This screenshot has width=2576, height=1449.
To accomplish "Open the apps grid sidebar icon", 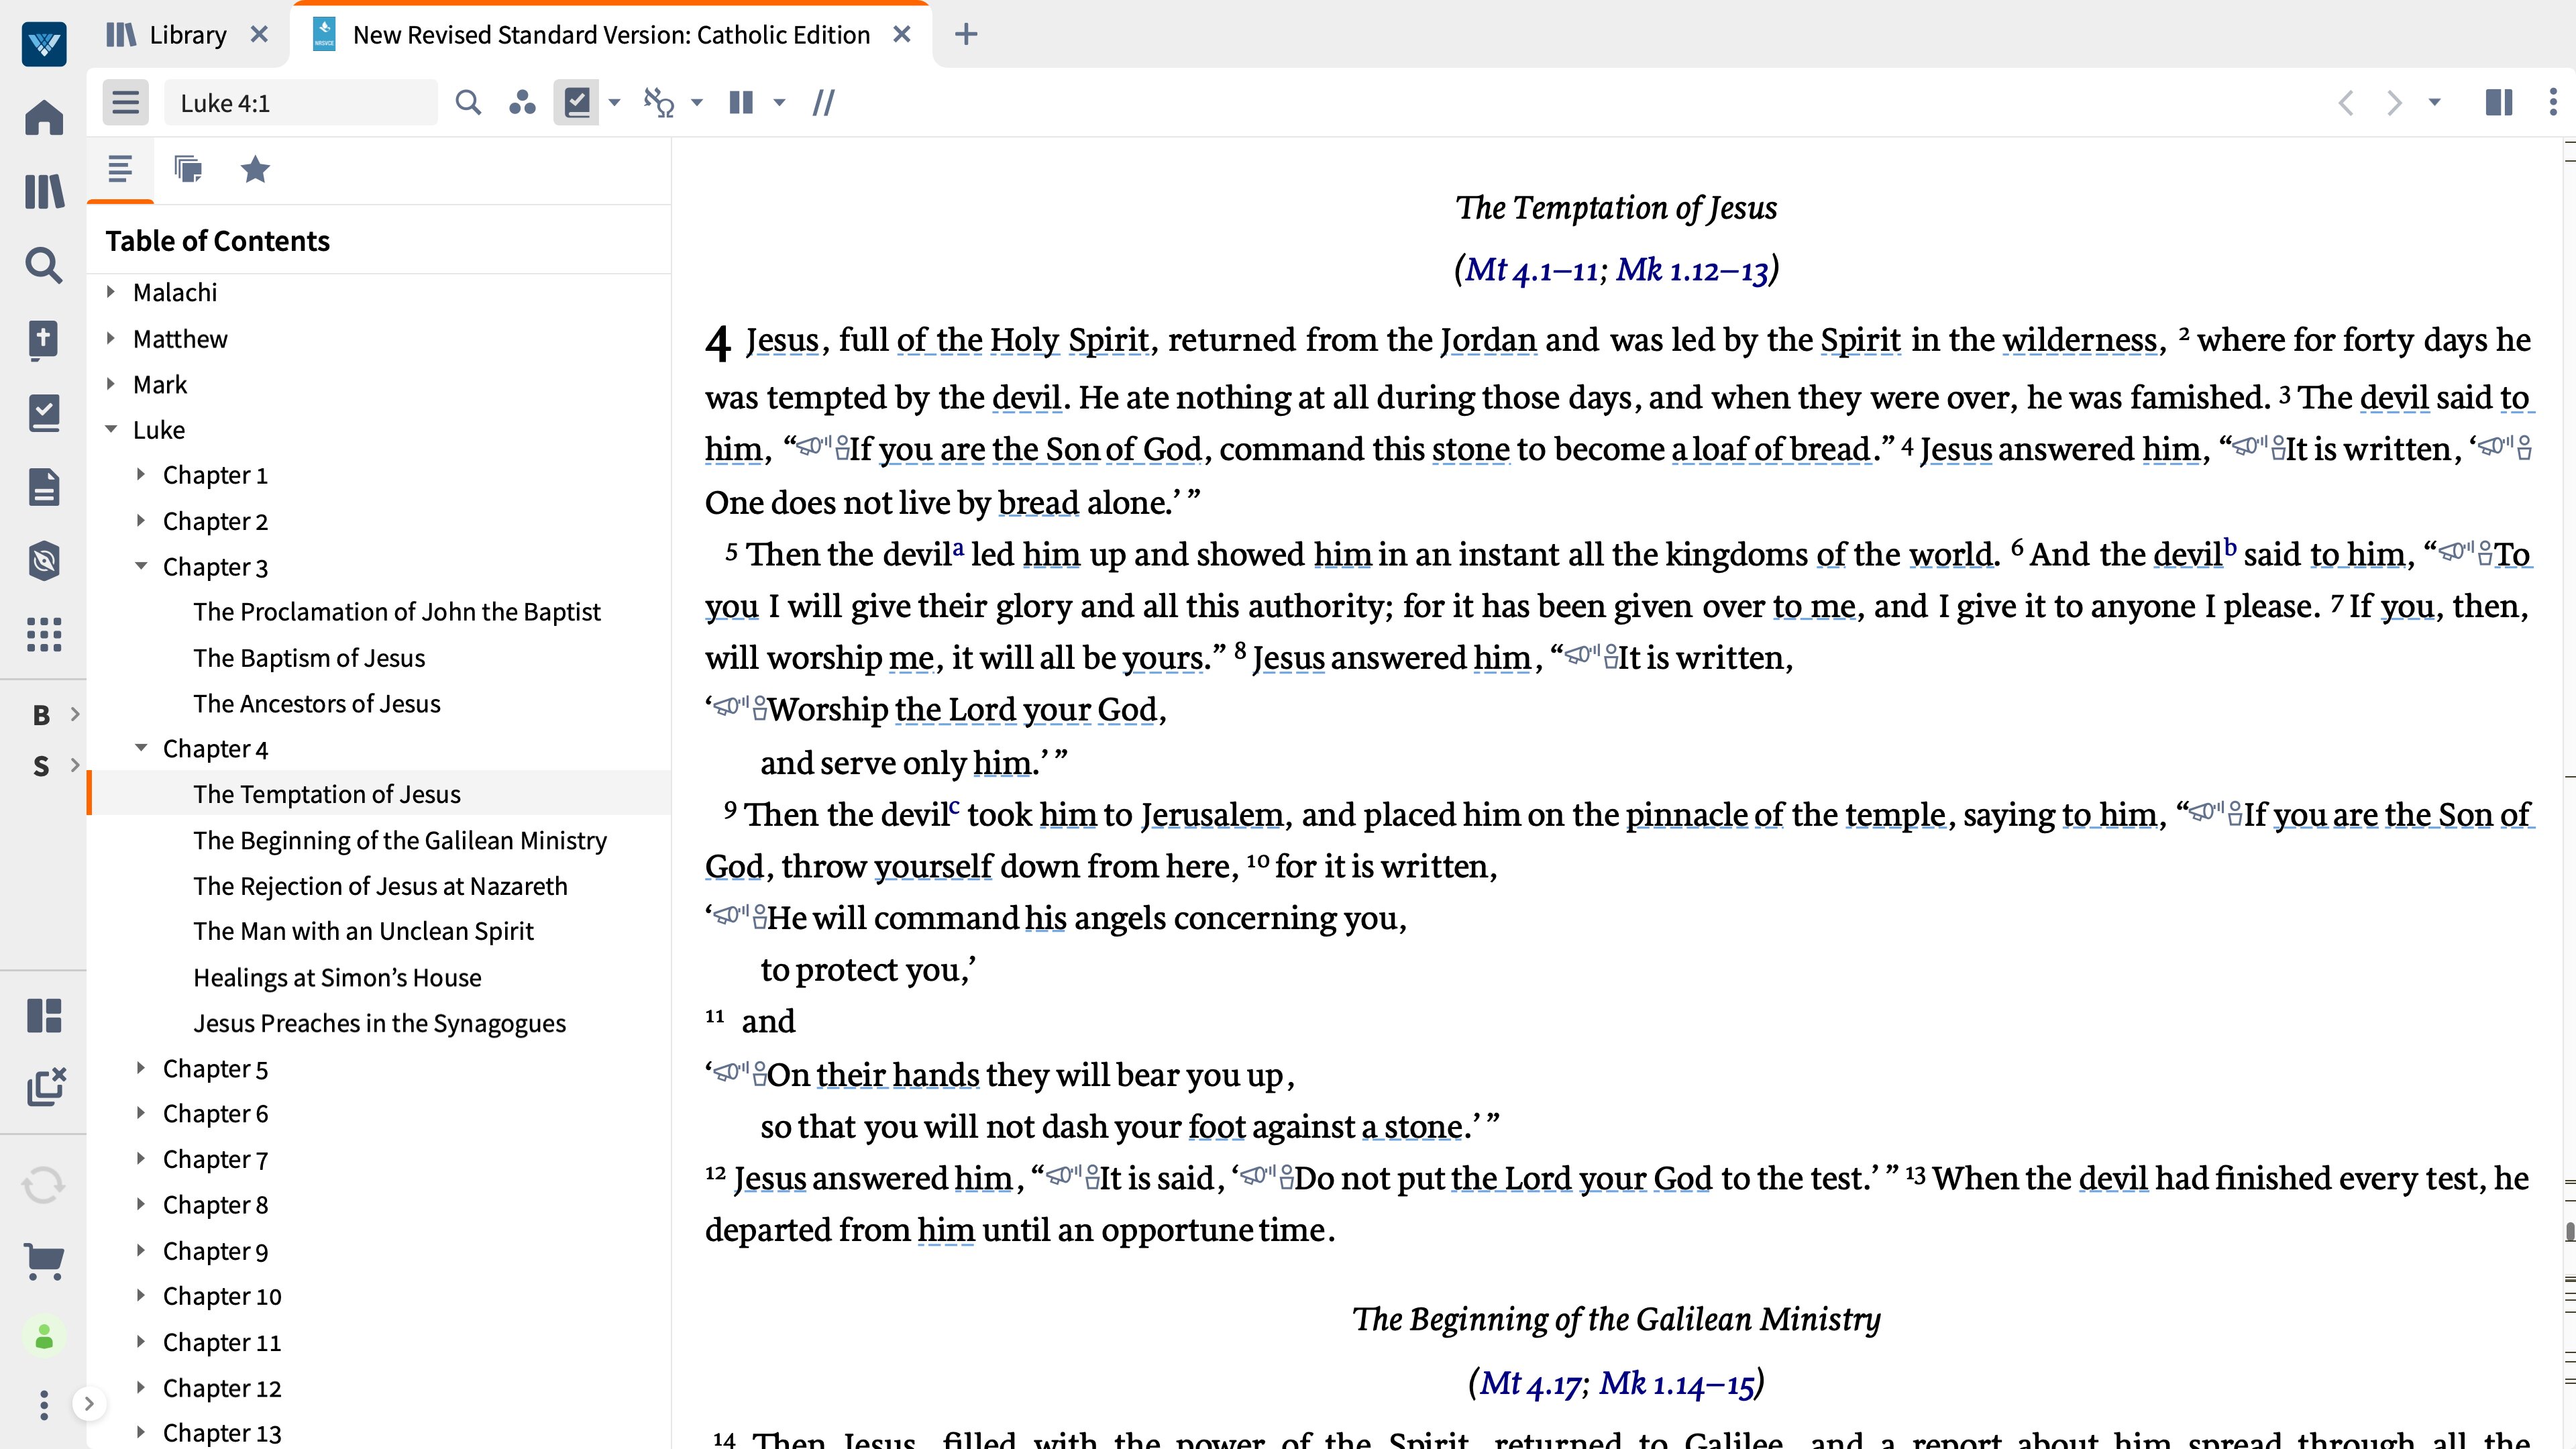I will coord(44,634).
